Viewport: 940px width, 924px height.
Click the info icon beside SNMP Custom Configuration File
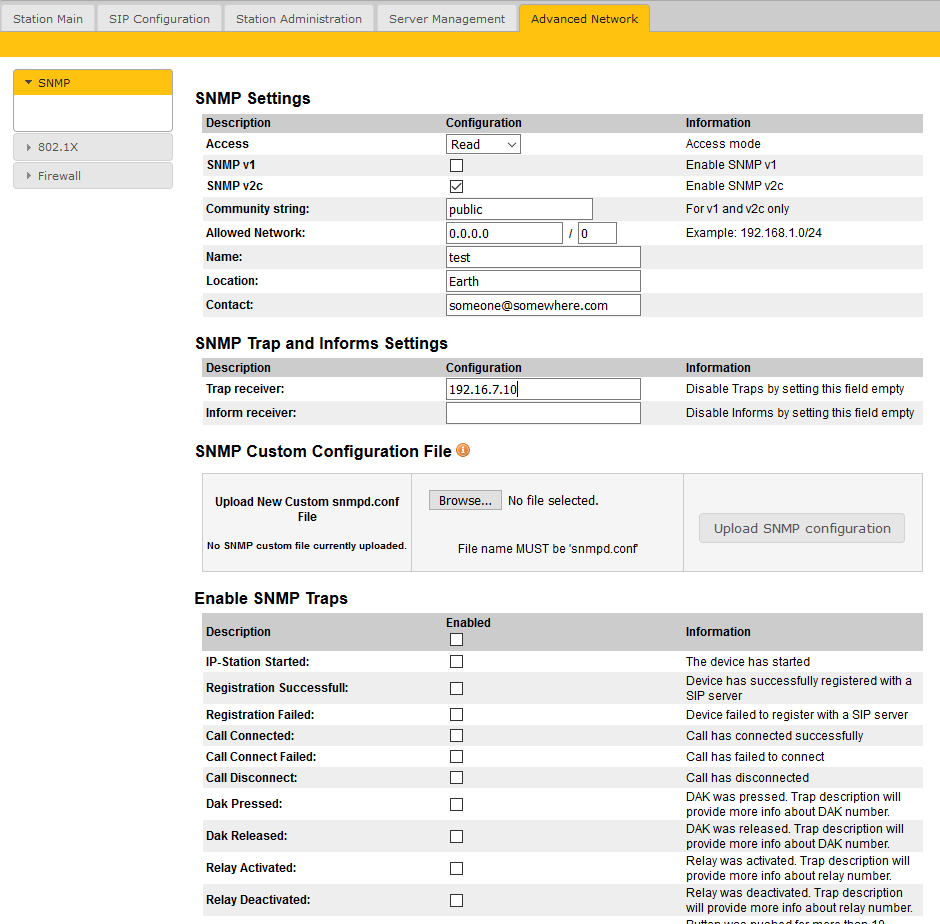(462, 450)
